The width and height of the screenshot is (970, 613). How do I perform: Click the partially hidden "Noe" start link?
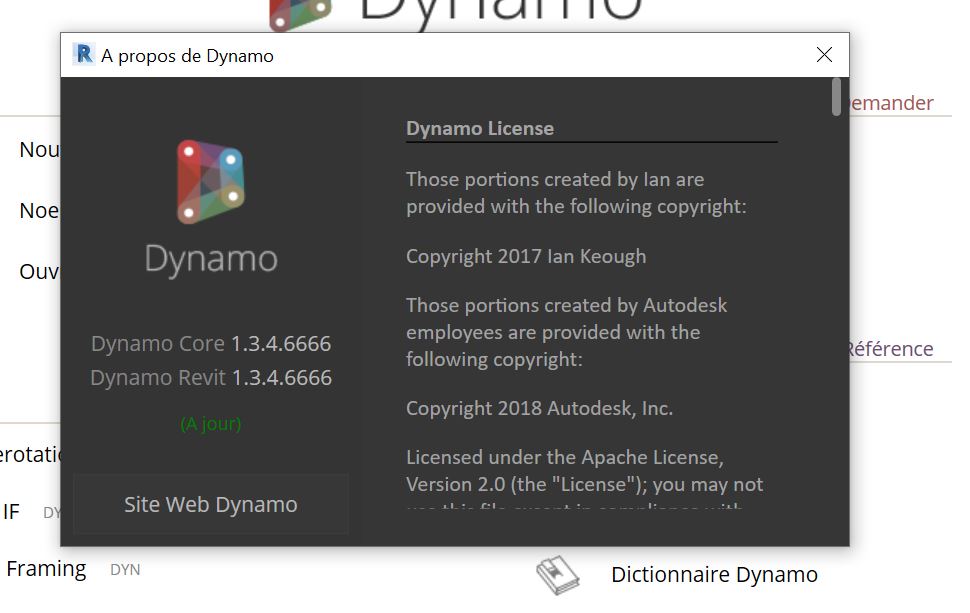(x=40, y=211)
